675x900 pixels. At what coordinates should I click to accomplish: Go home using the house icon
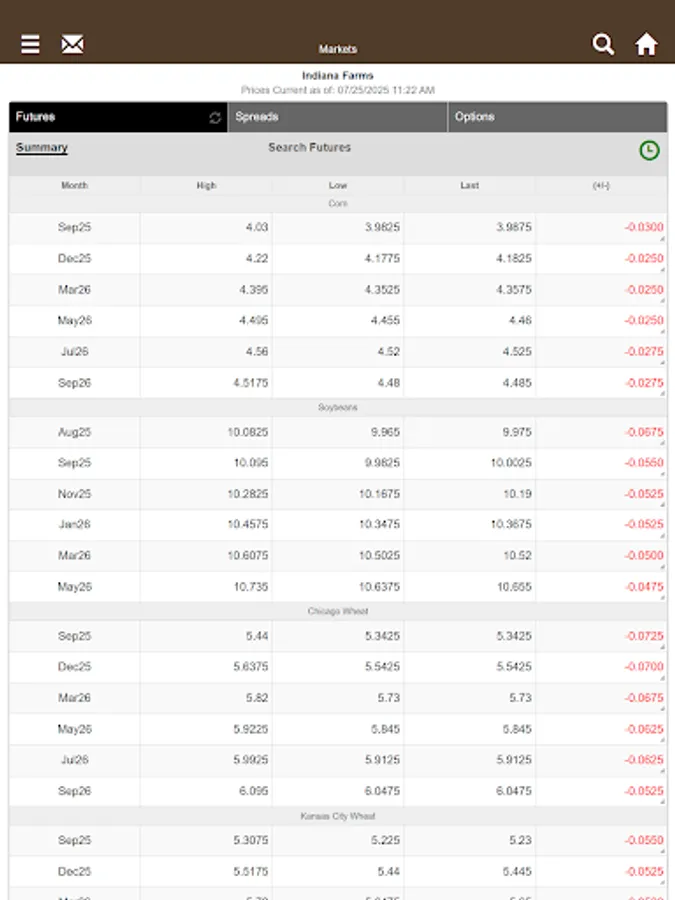(x=647, y=44)
